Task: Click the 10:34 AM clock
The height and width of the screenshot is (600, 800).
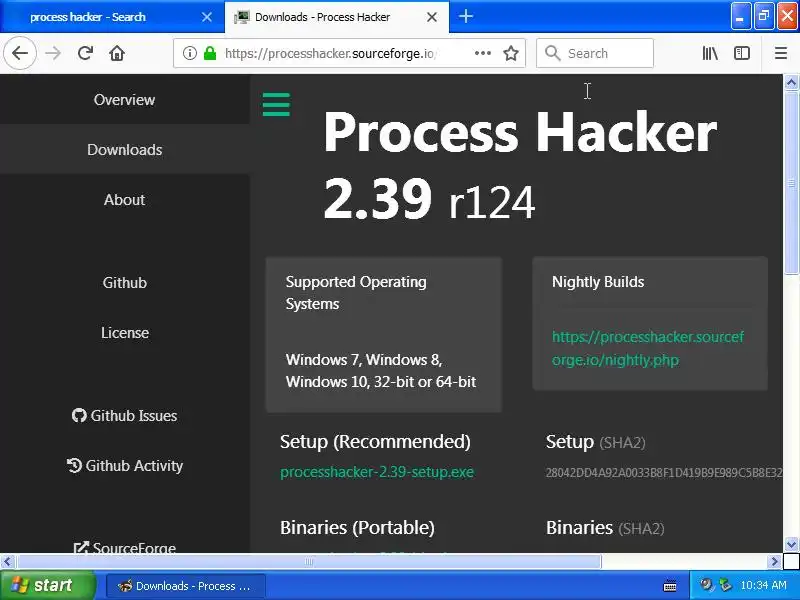Action: pyautogui.click(x=763, y=585)
